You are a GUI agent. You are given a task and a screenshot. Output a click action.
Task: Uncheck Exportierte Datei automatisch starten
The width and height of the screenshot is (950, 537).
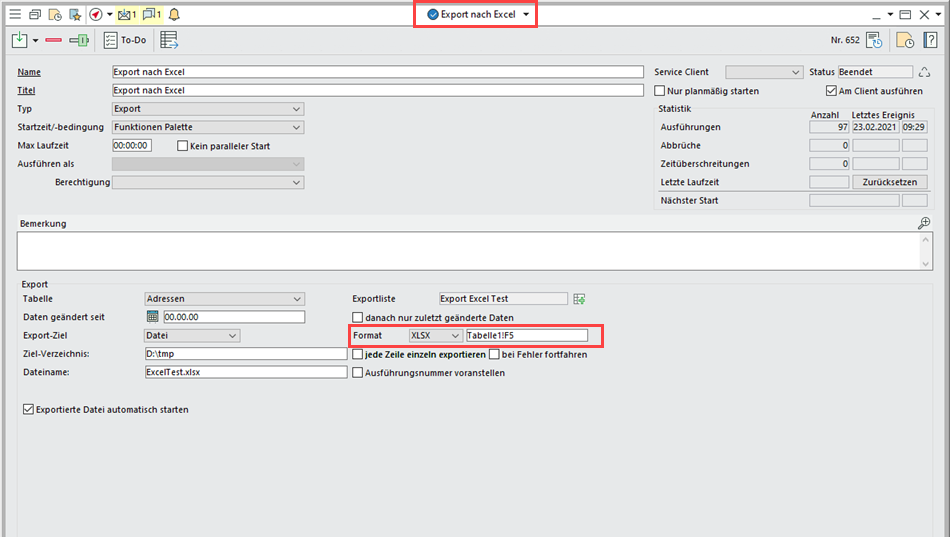[27, 409]
